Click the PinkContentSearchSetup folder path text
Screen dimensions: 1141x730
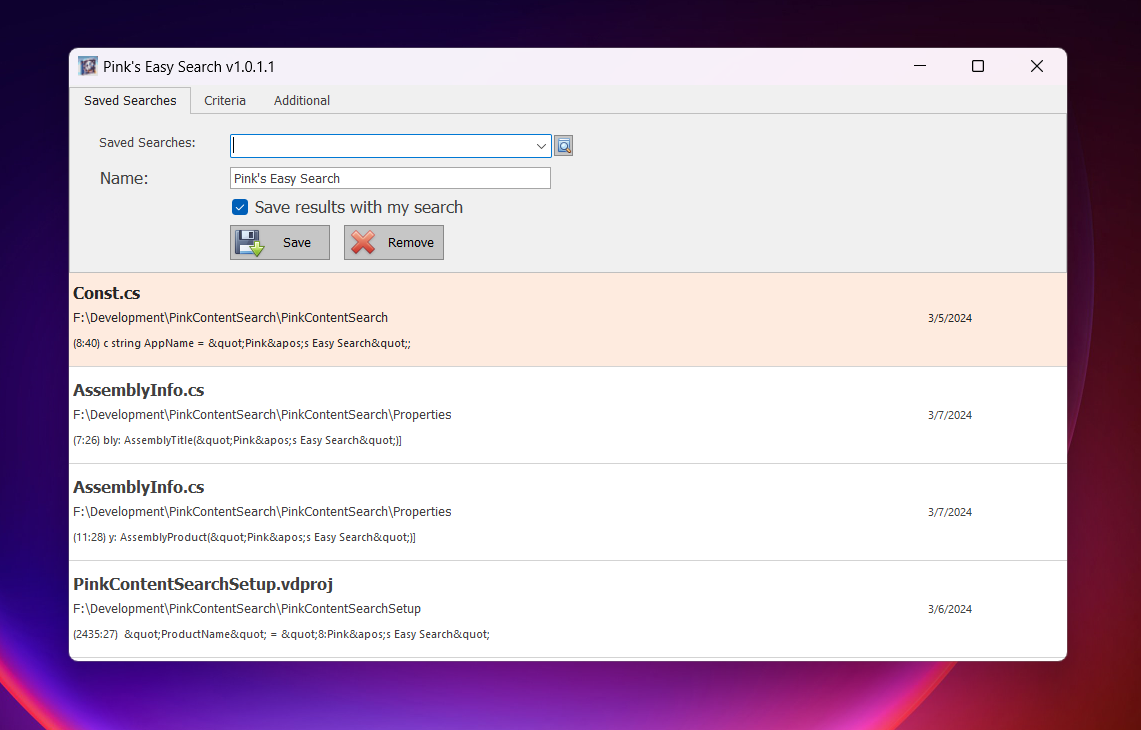(247, 608)
